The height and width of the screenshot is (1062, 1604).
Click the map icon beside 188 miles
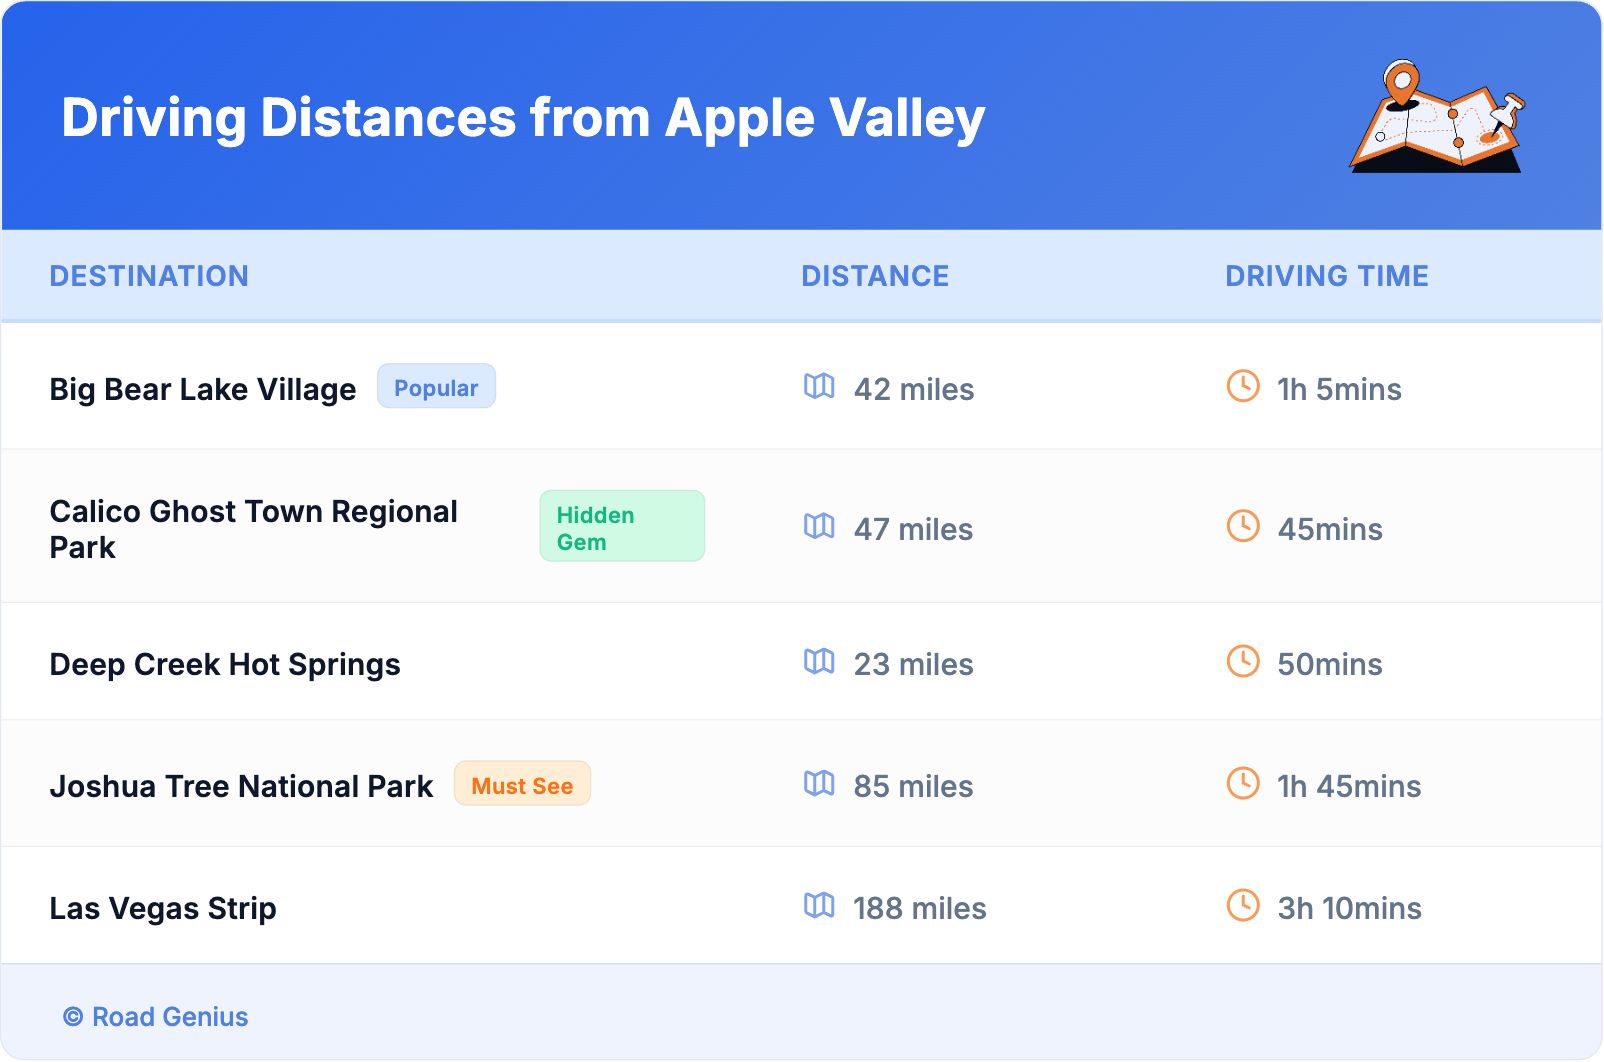pyautogui.click(x=819, y=905)
